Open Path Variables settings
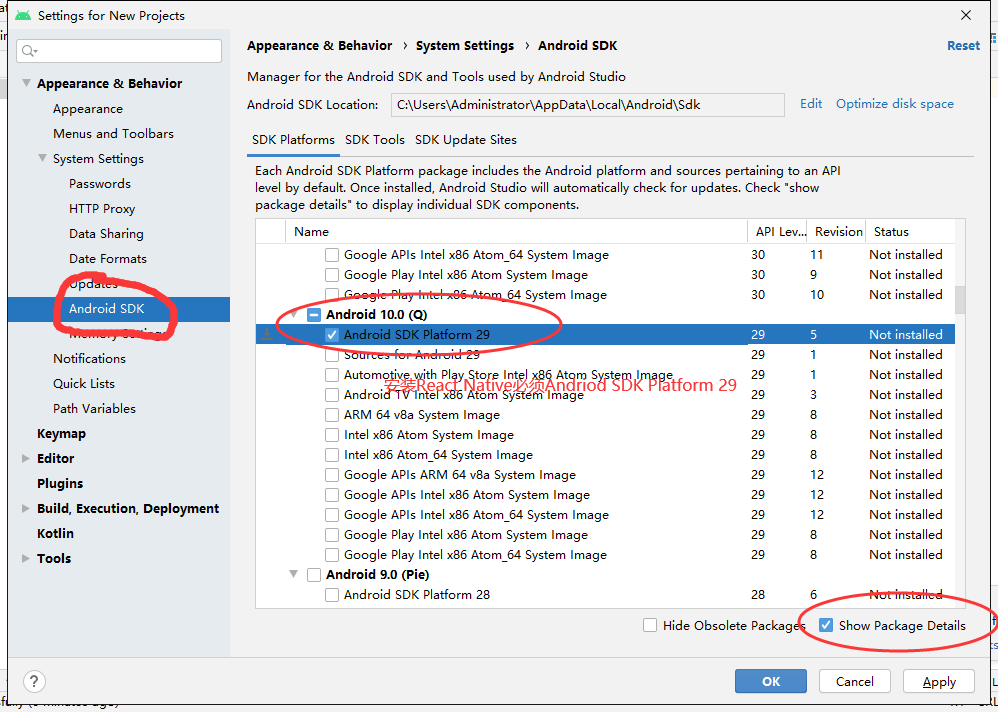998x712 pixels. [94, 408]
